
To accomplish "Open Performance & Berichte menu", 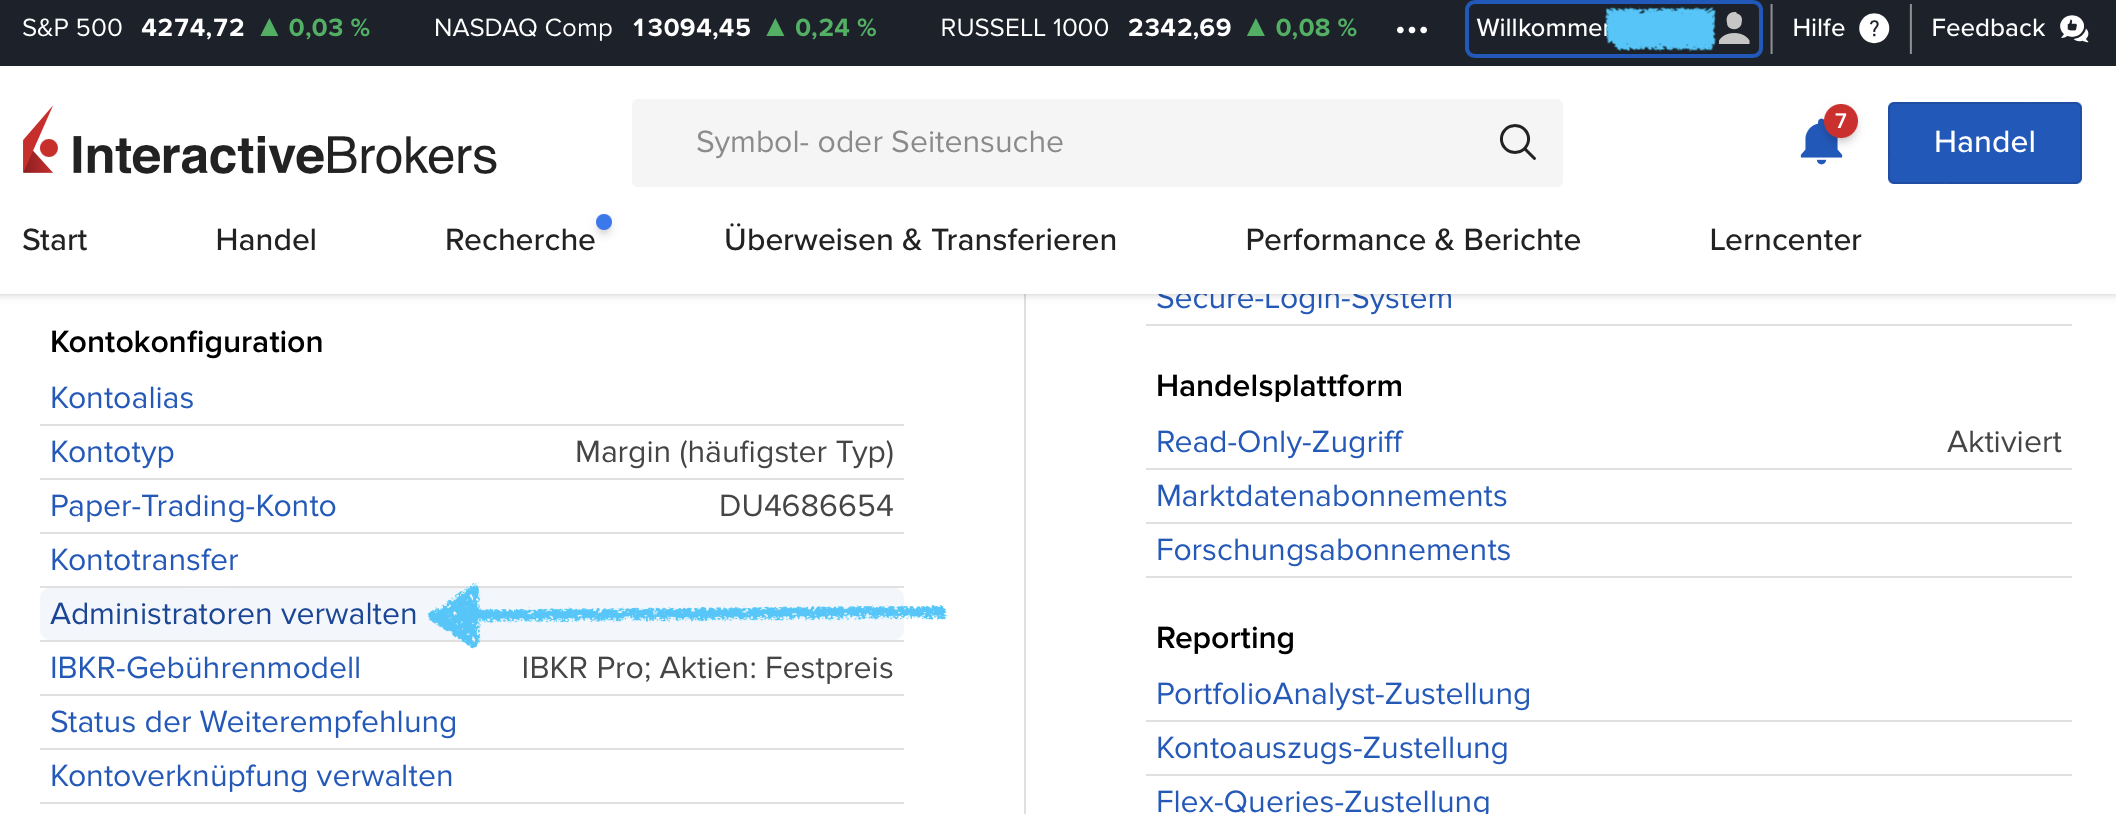I will point(1413,240).
